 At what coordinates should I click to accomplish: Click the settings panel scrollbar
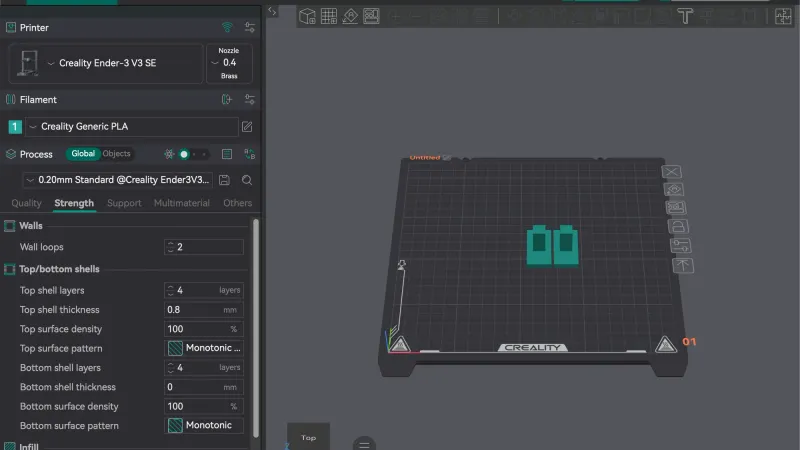point(256,328)
